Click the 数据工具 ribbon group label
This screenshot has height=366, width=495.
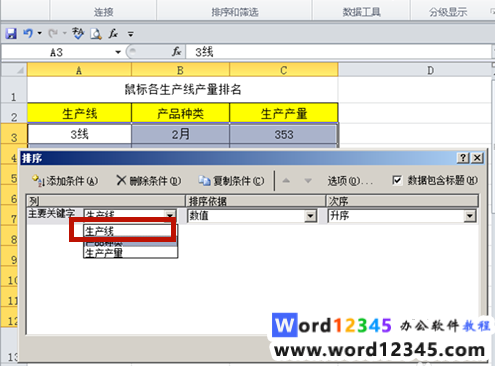pos(362,12)
